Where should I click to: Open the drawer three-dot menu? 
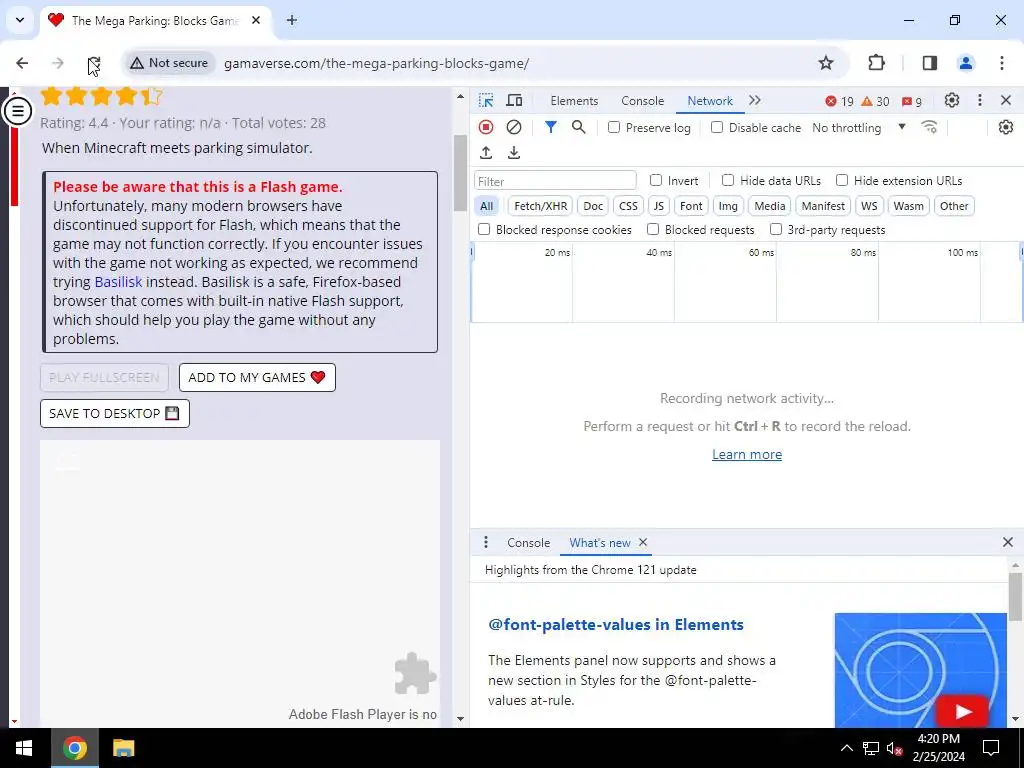(485, 543)
